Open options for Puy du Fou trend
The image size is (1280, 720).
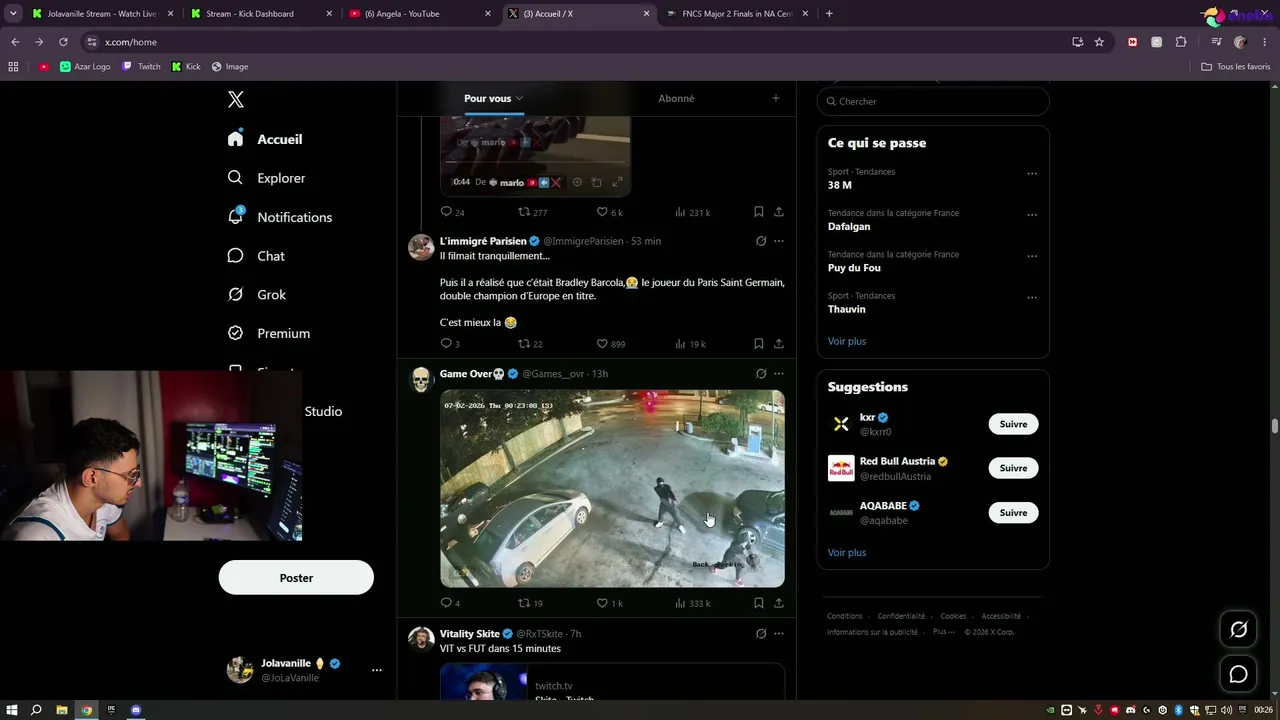click(x=1032, y=256)
